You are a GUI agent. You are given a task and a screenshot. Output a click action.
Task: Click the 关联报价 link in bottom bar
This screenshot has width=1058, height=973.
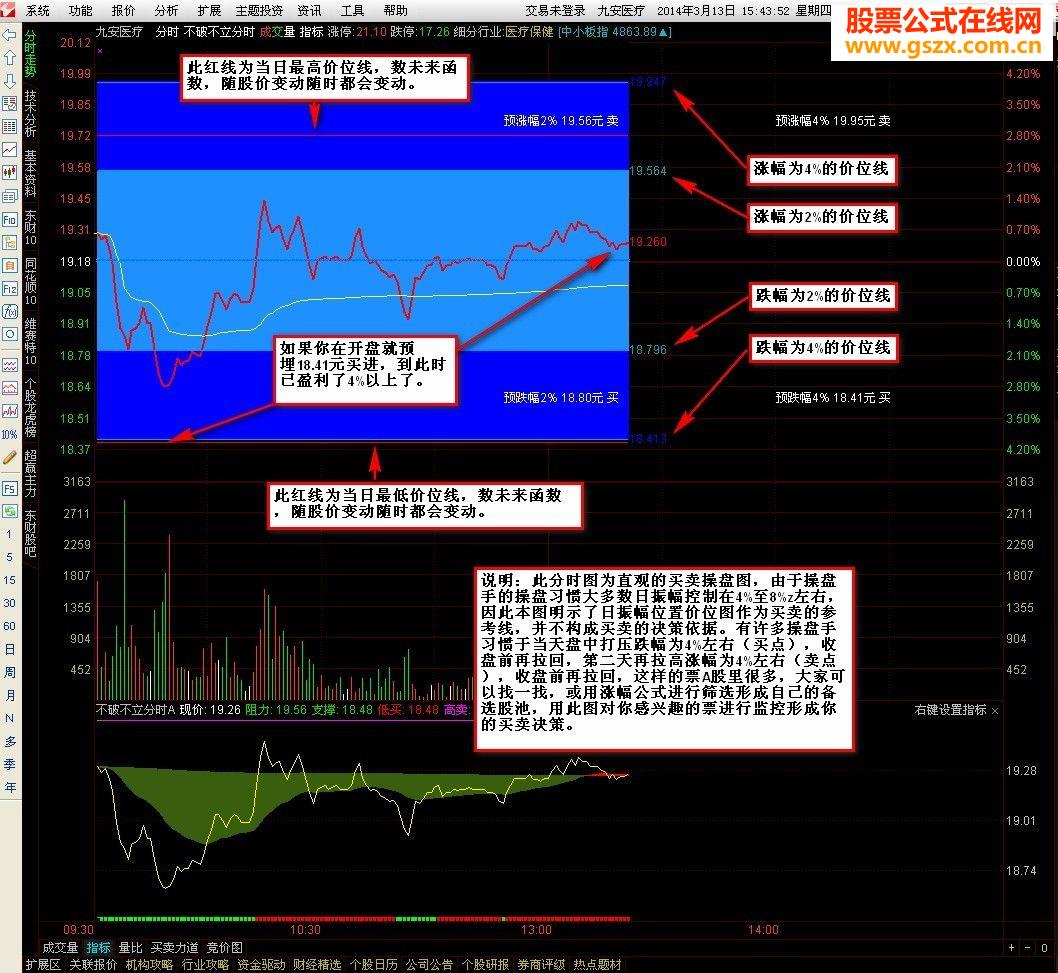click(x=93, y=965)
